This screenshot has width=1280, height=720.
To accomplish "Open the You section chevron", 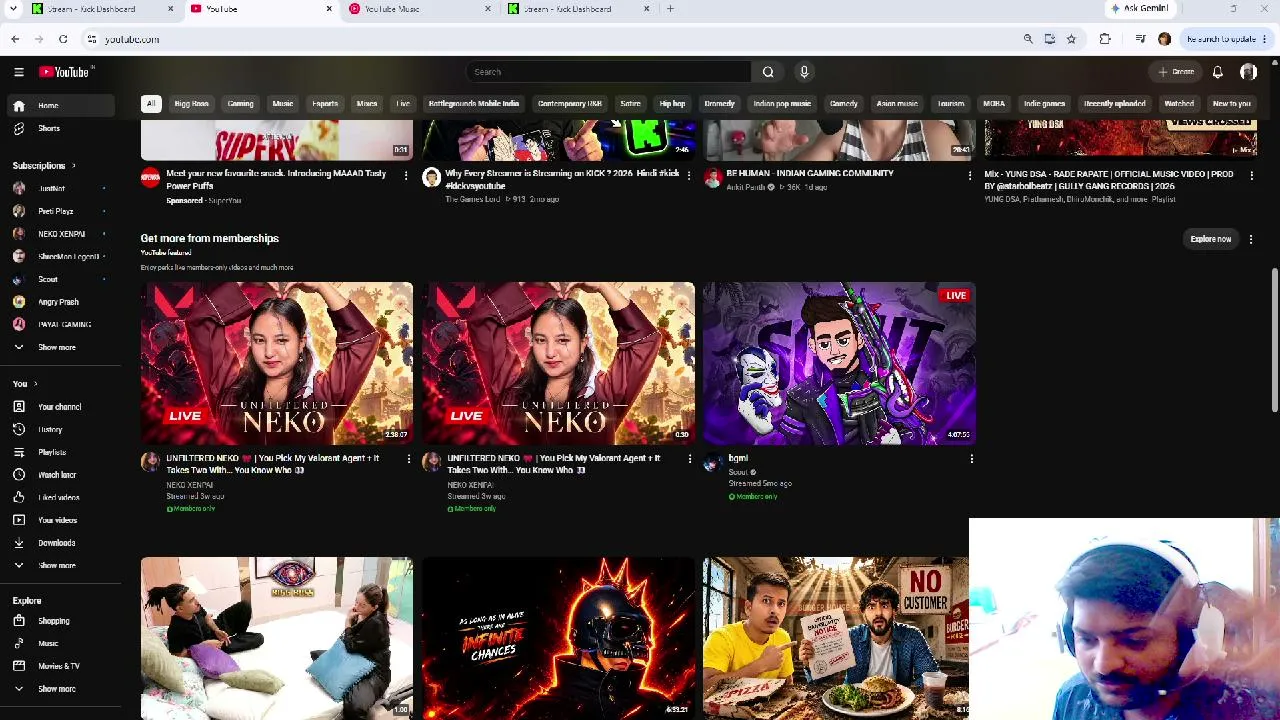I will coord(35,384).
